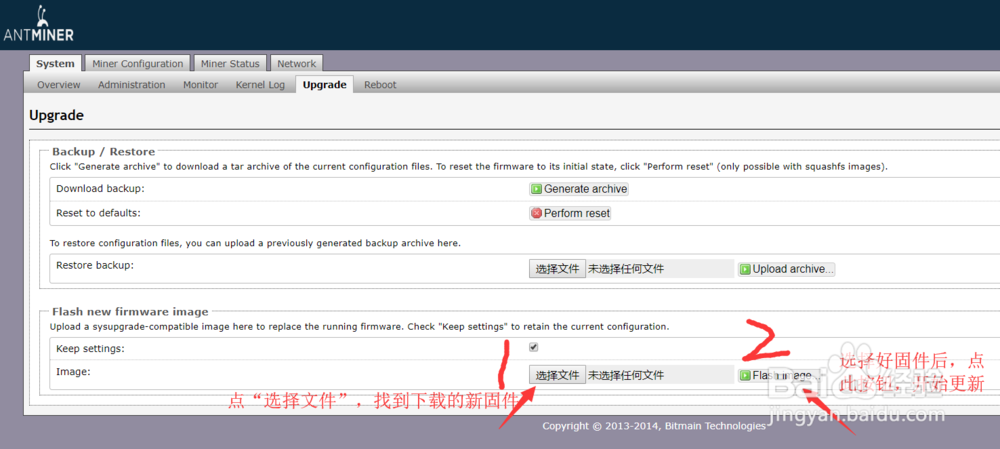Click the Antminer logo
This screenshot has height=449, width=1000.
(38, 25)
